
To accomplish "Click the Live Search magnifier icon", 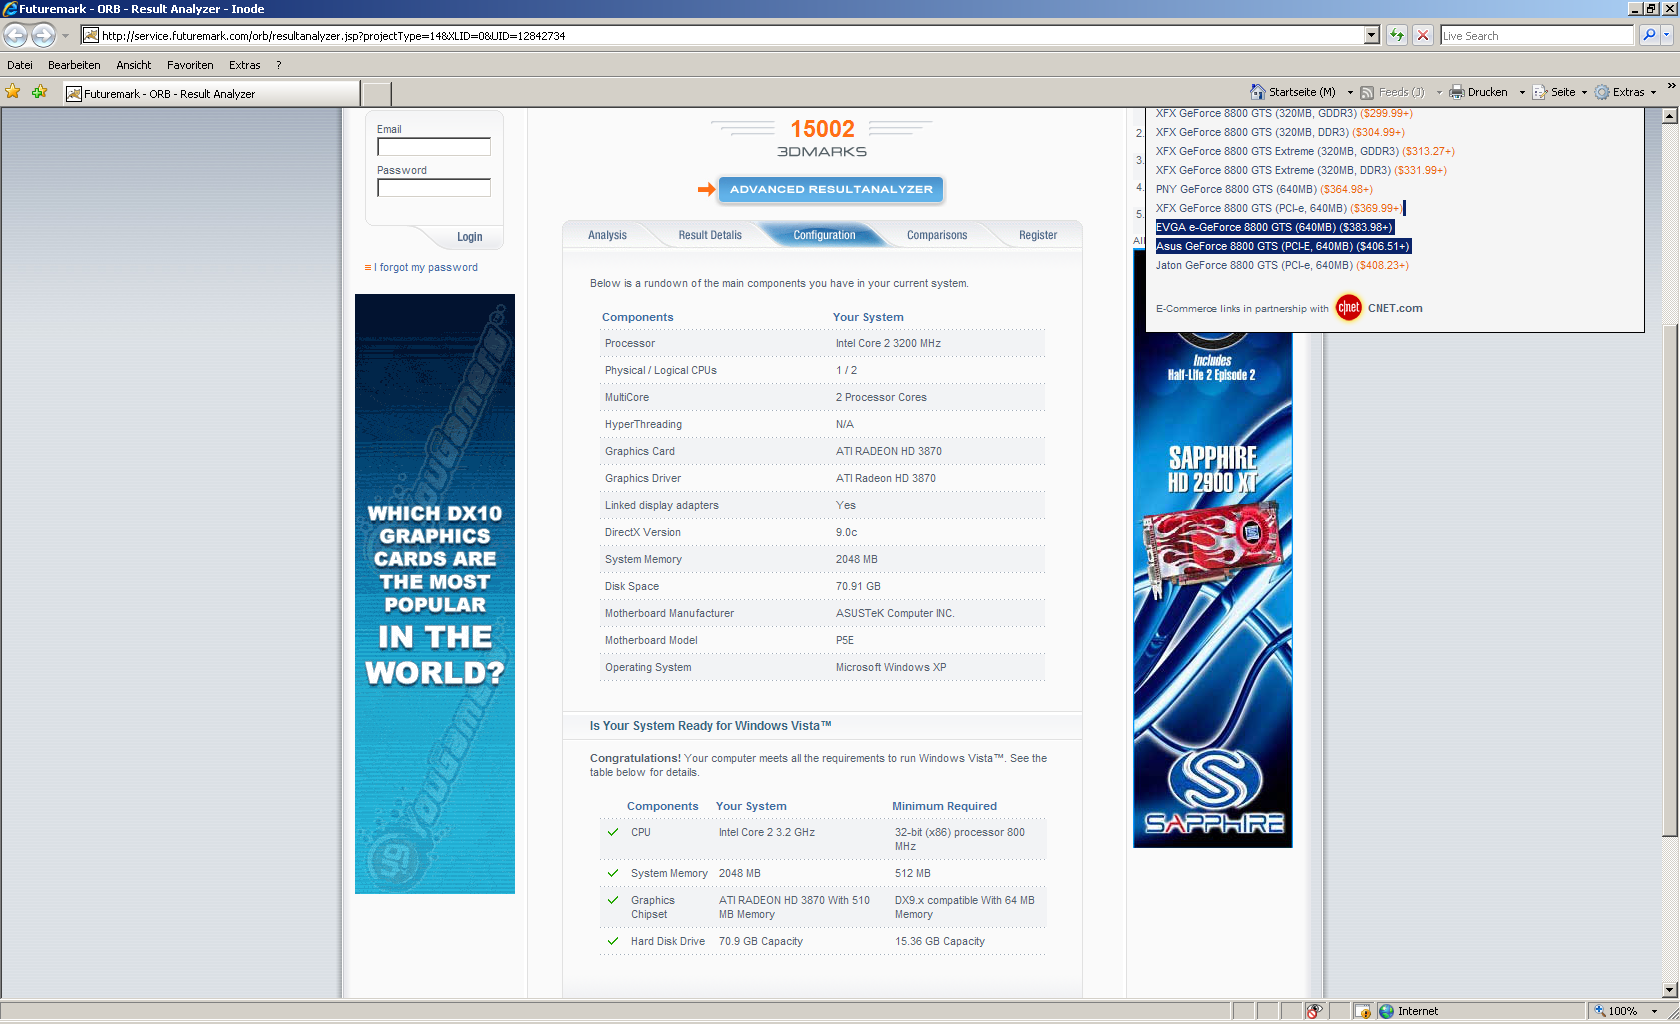I will (1649, 35).
